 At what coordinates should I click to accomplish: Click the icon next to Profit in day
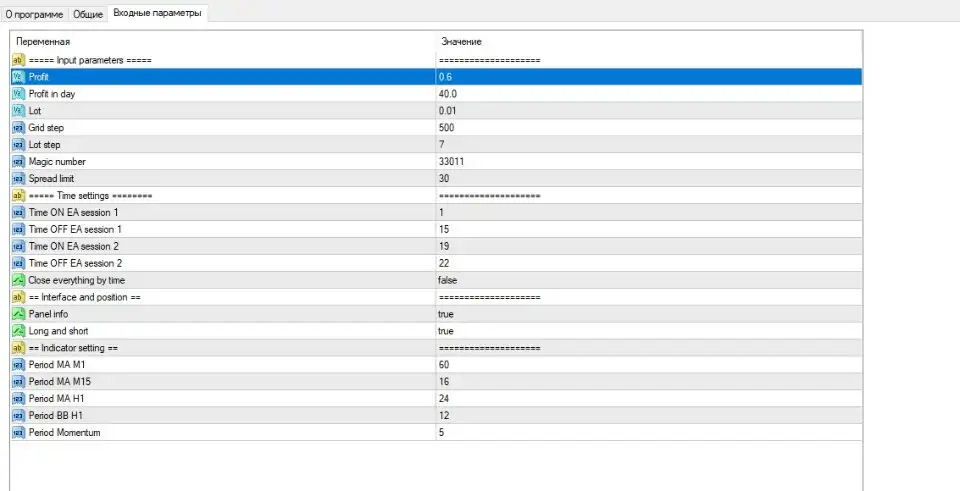(x=18, y=94)
